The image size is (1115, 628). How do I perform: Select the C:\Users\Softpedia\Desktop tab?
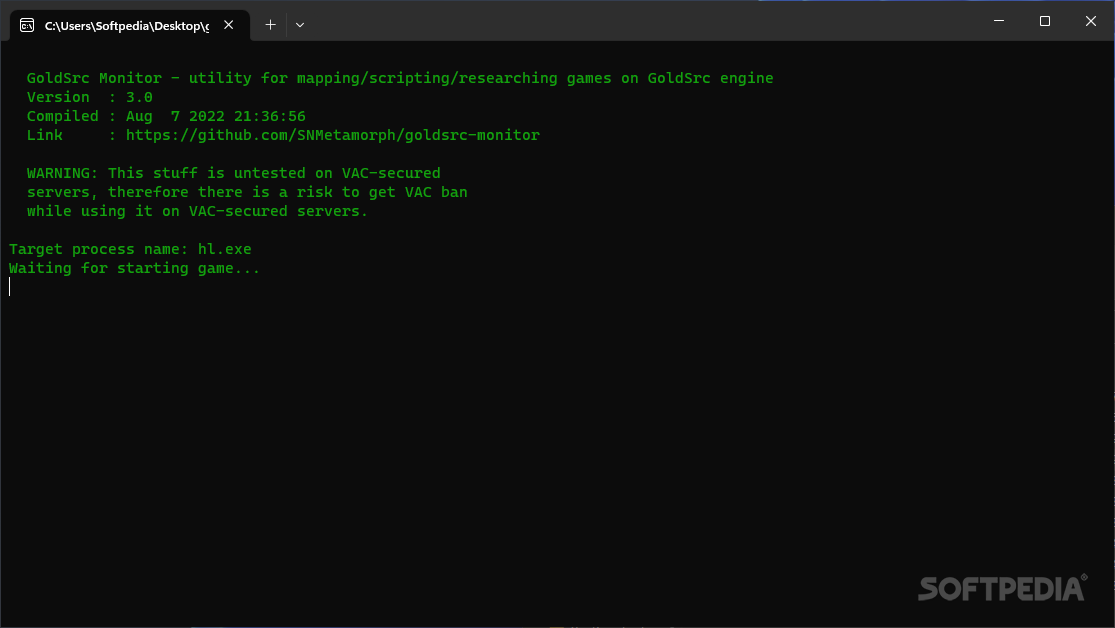coord(130,26)
